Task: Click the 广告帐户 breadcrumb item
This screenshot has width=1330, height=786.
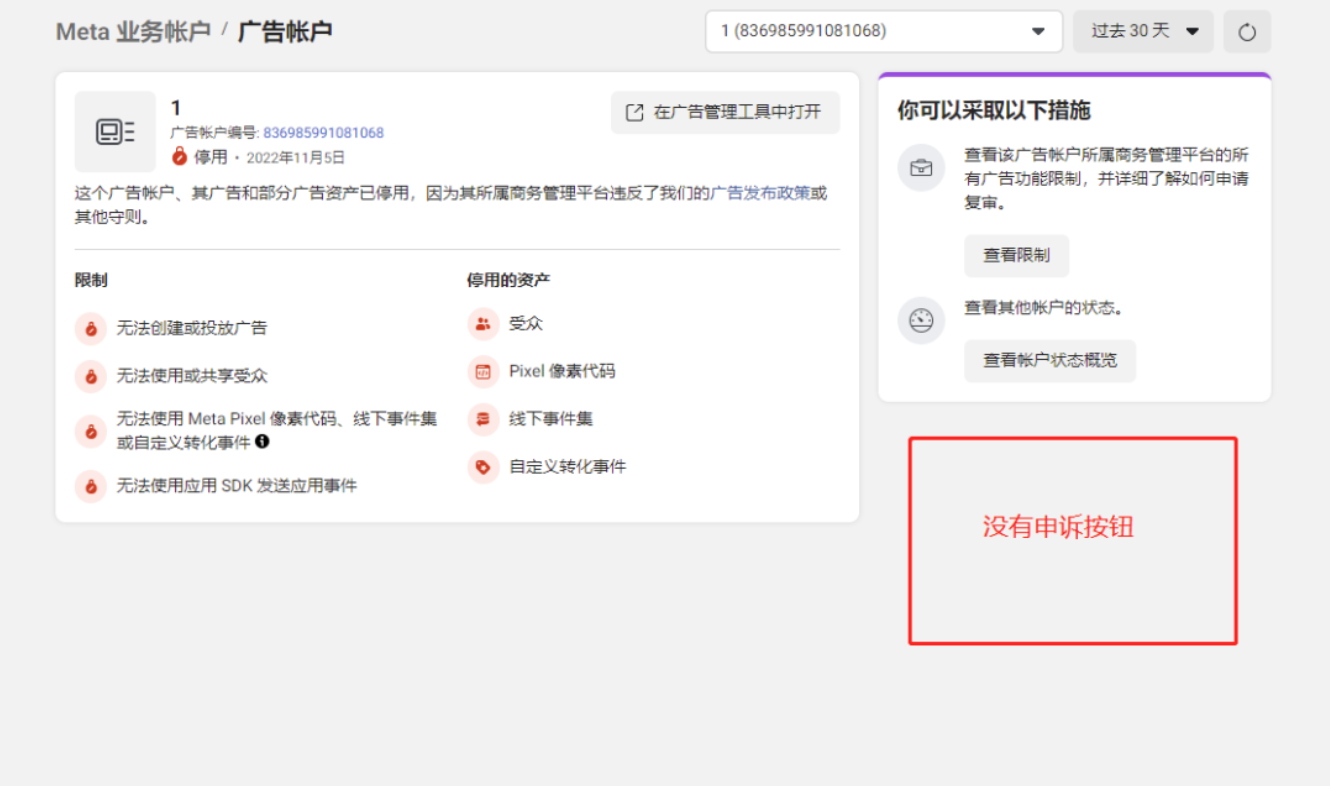Action: click(x=285, y=32)
